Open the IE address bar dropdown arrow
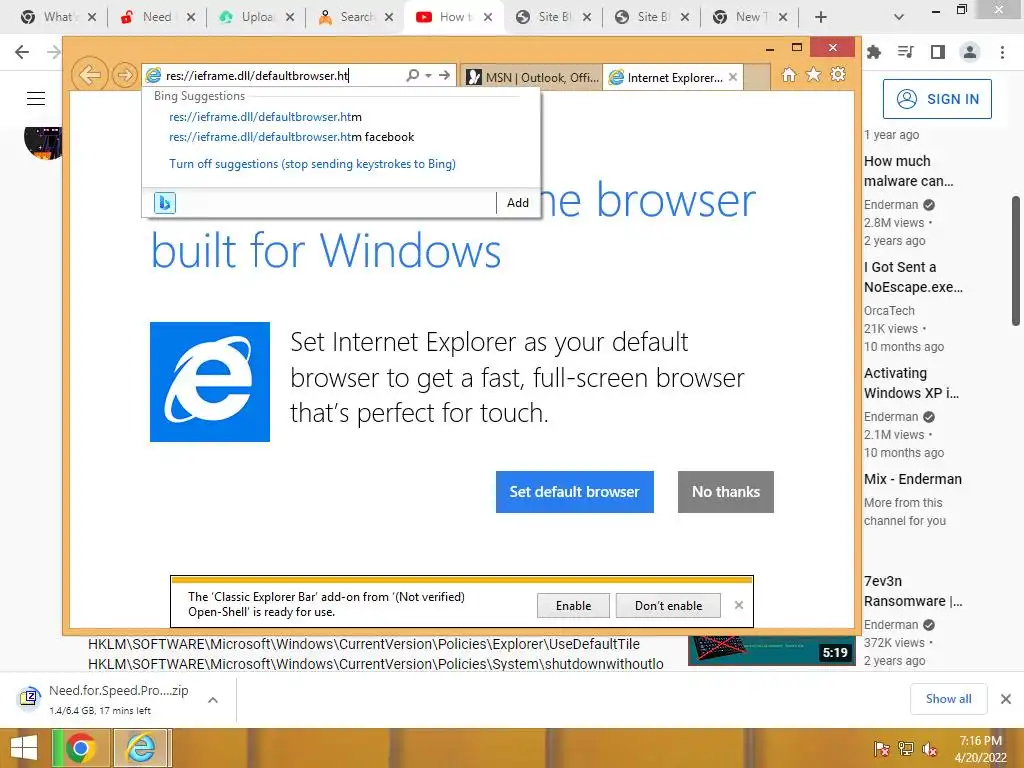Screen dimensions: 1024x768 (x=428, y=76)
